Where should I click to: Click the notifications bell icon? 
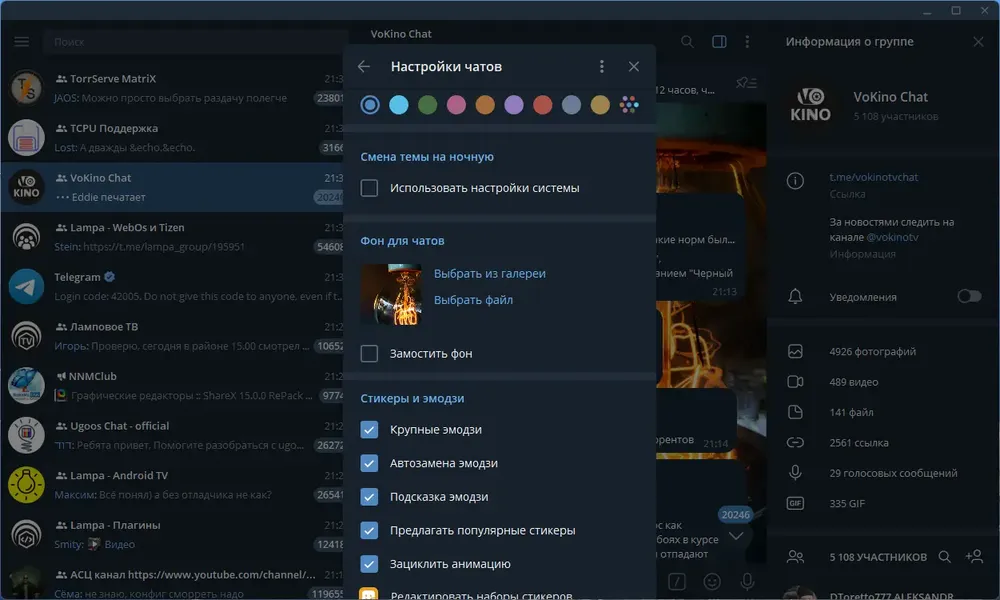(x=795, y=296)
